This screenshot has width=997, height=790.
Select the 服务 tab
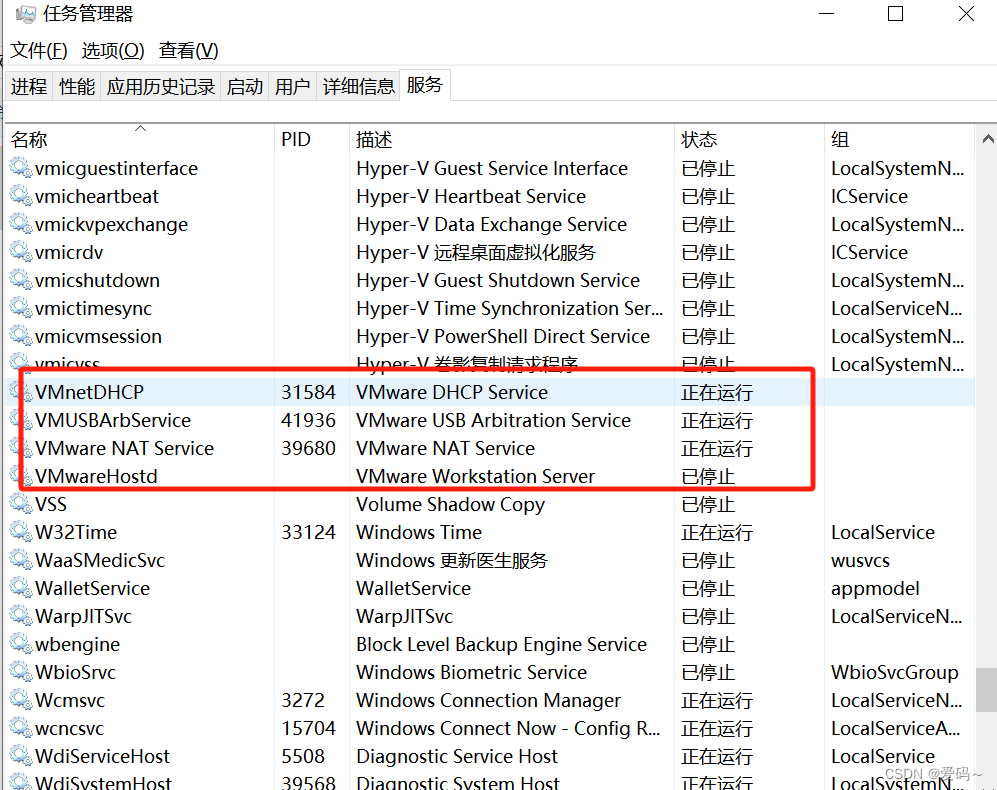click(x=425, y=85)
